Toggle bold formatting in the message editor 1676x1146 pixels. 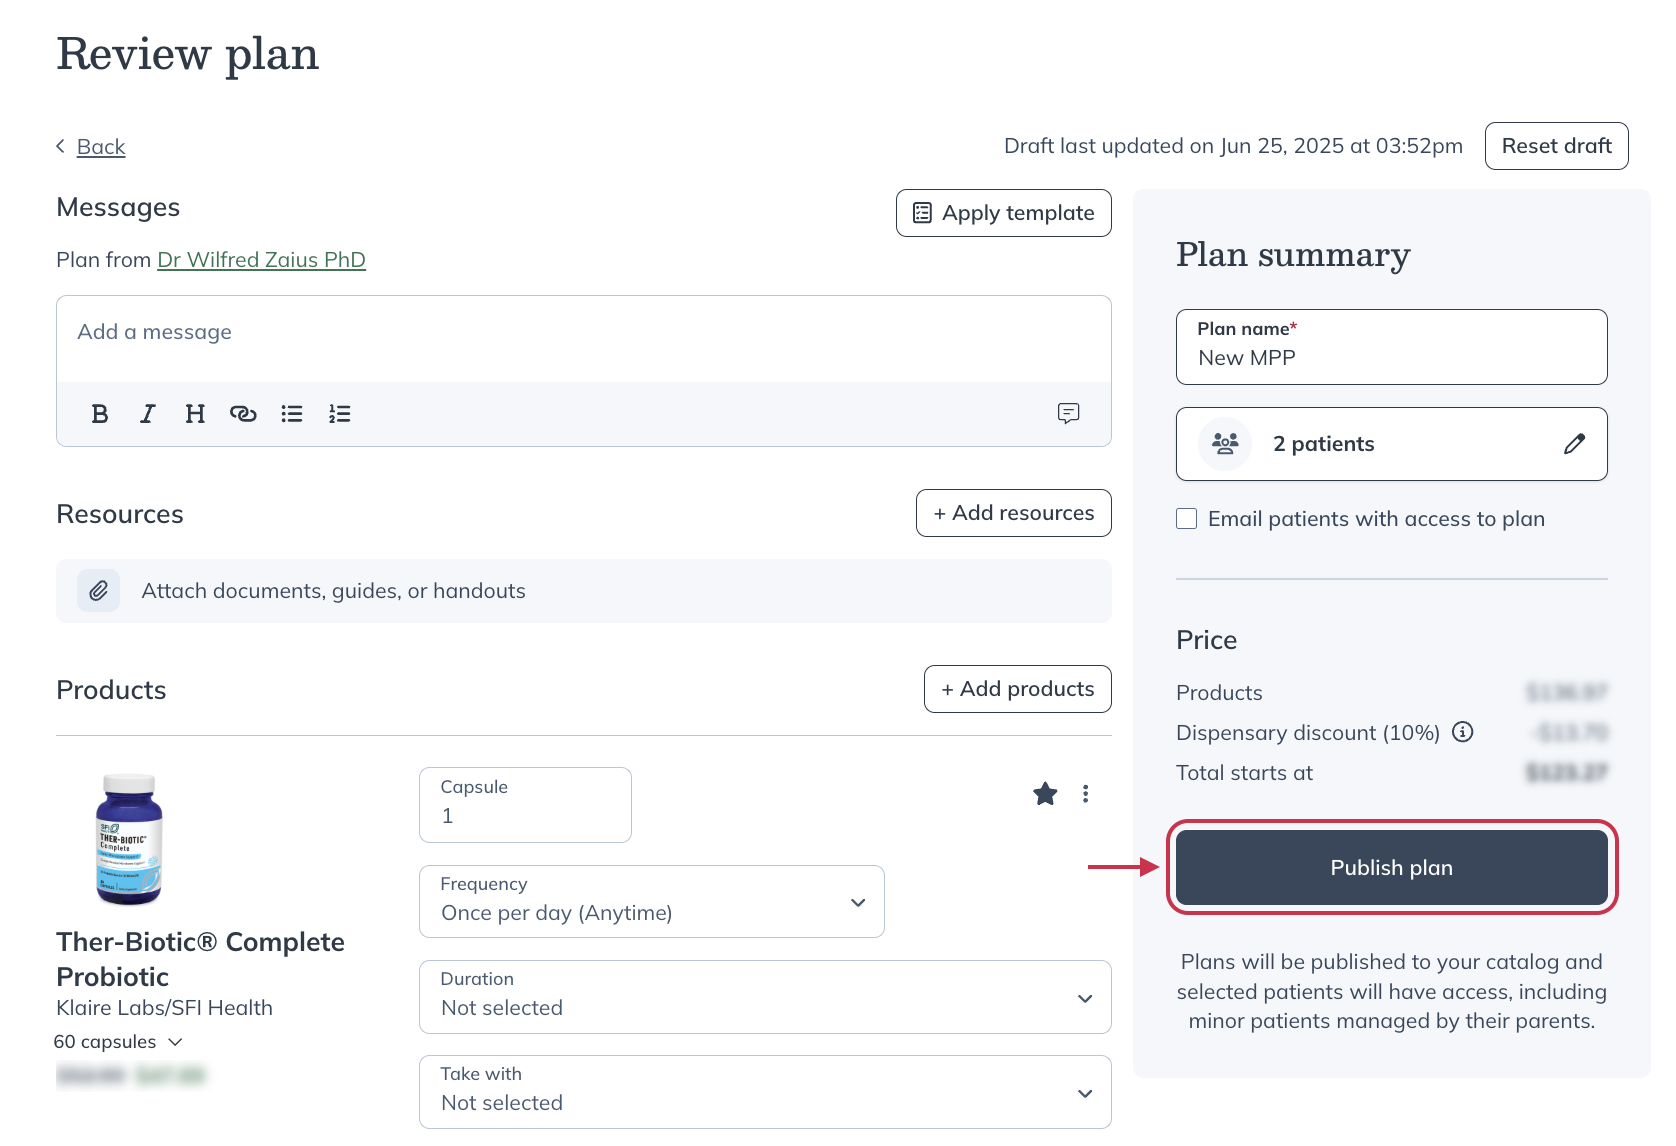point(99,413)
